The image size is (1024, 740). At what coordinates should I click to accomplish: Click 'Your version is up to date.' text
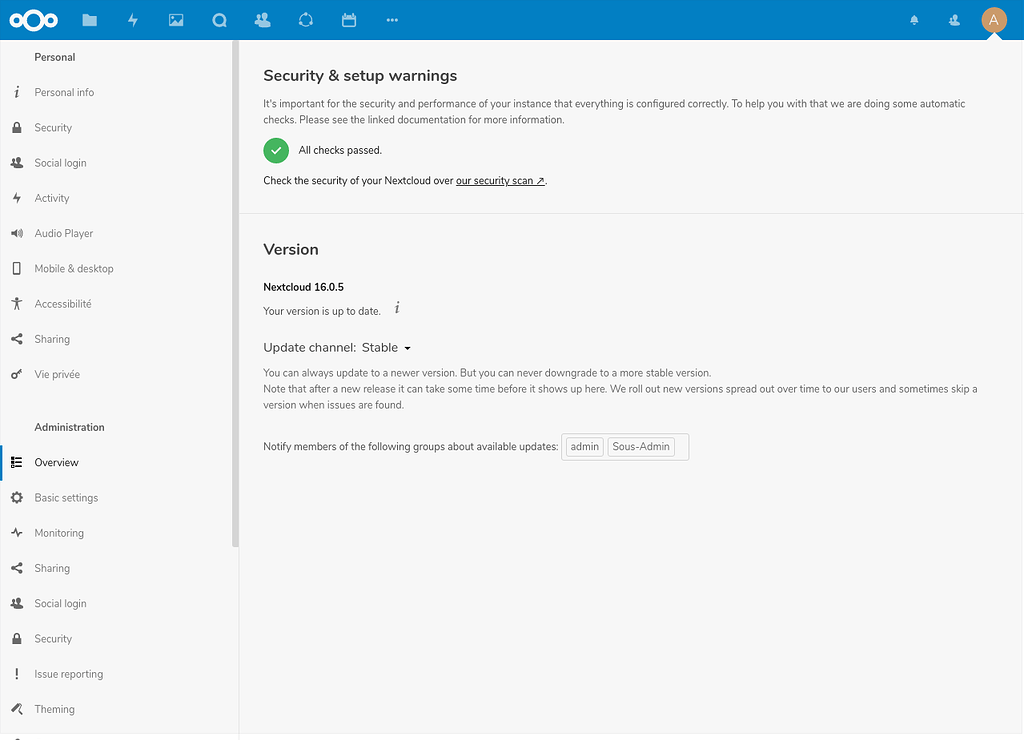pos(322,312)
